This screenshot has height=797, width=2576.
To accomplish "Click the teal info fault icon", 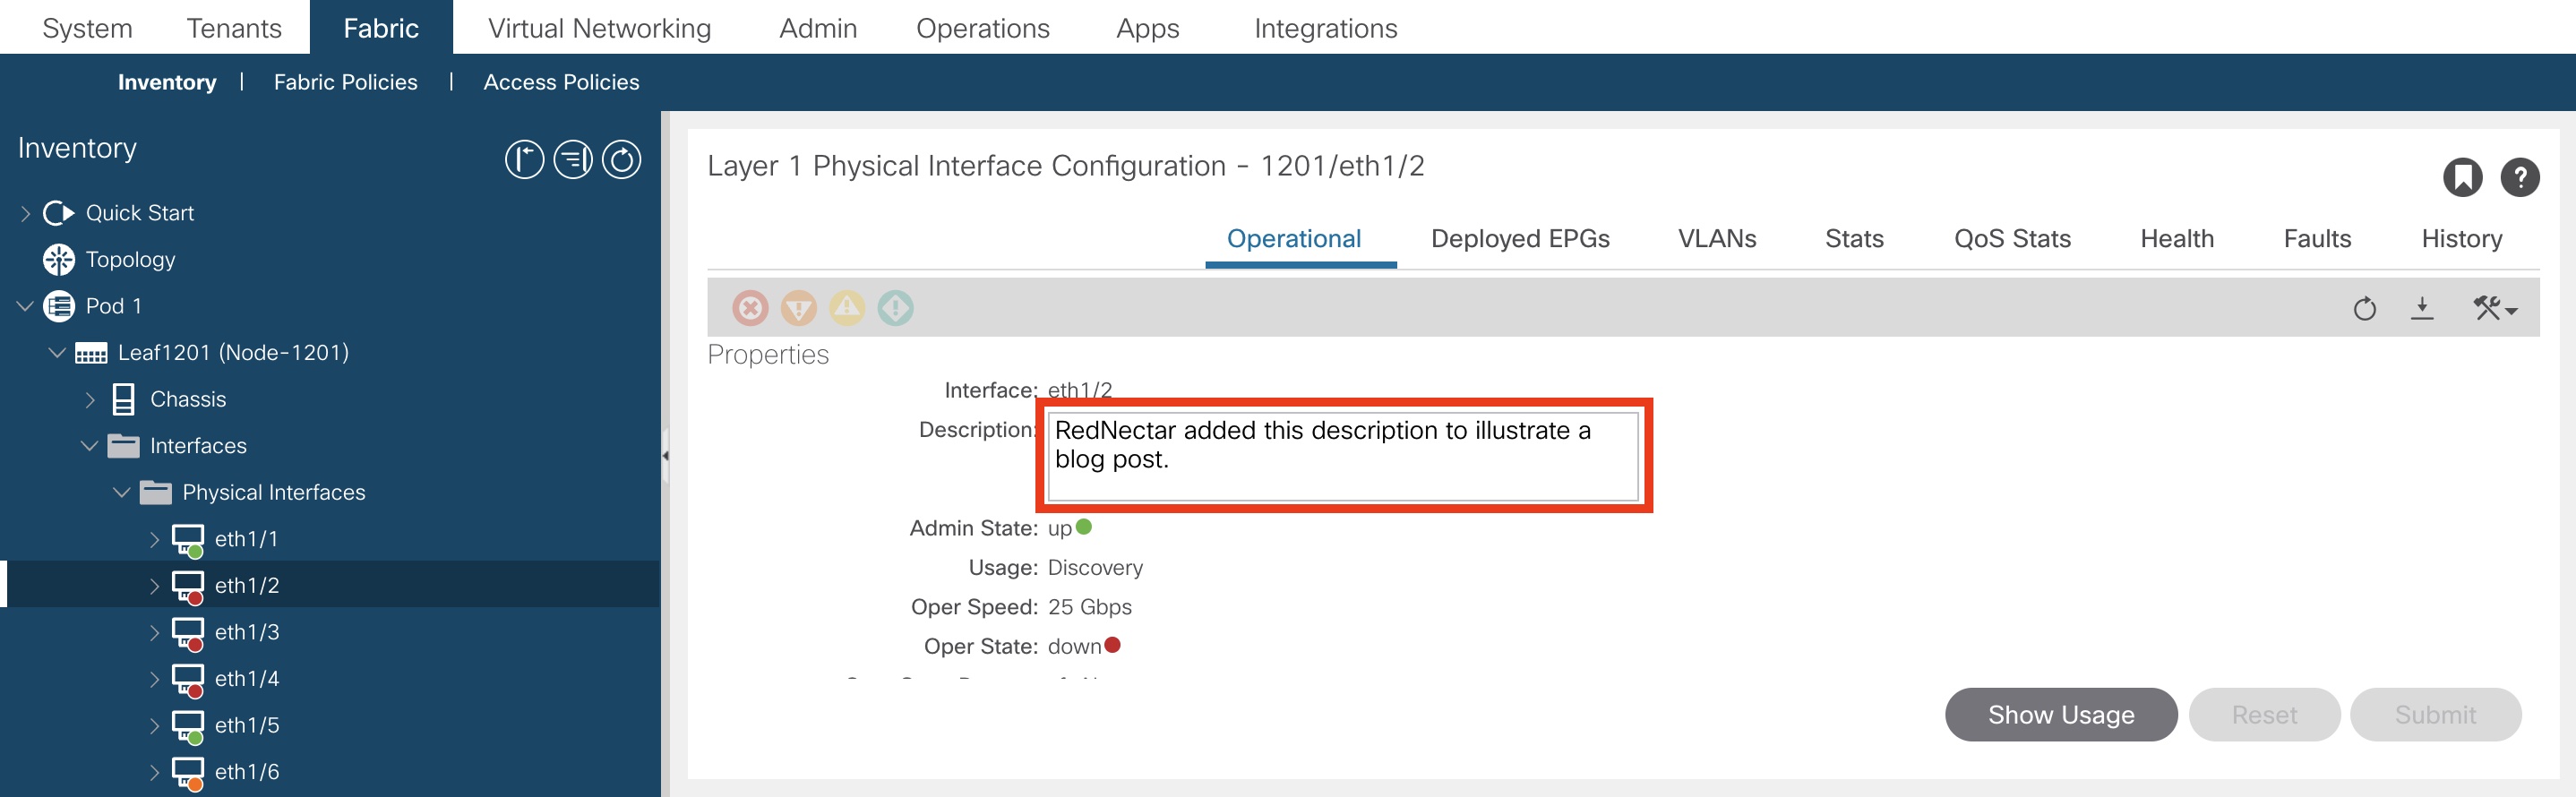I will [x=895, y=308].
